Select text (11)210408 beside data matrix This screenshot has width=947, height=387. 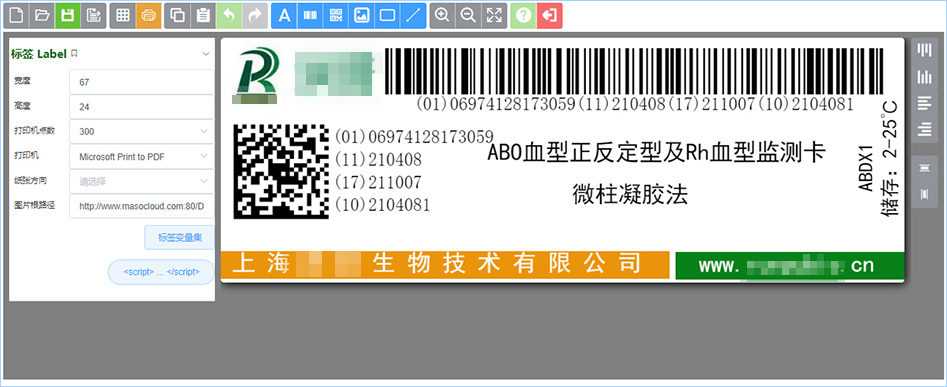[378, 159]
